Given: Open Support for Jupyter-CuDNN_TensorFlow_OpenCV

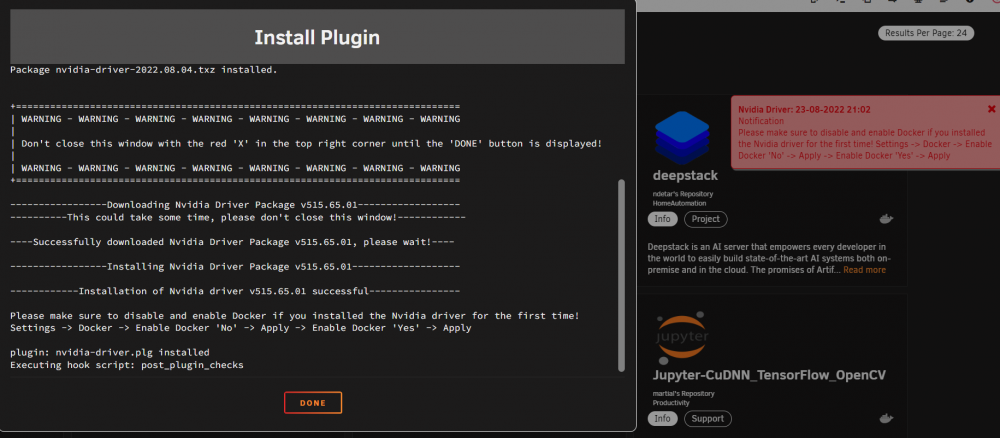Looking at the screenshot, I should point(708,419).
